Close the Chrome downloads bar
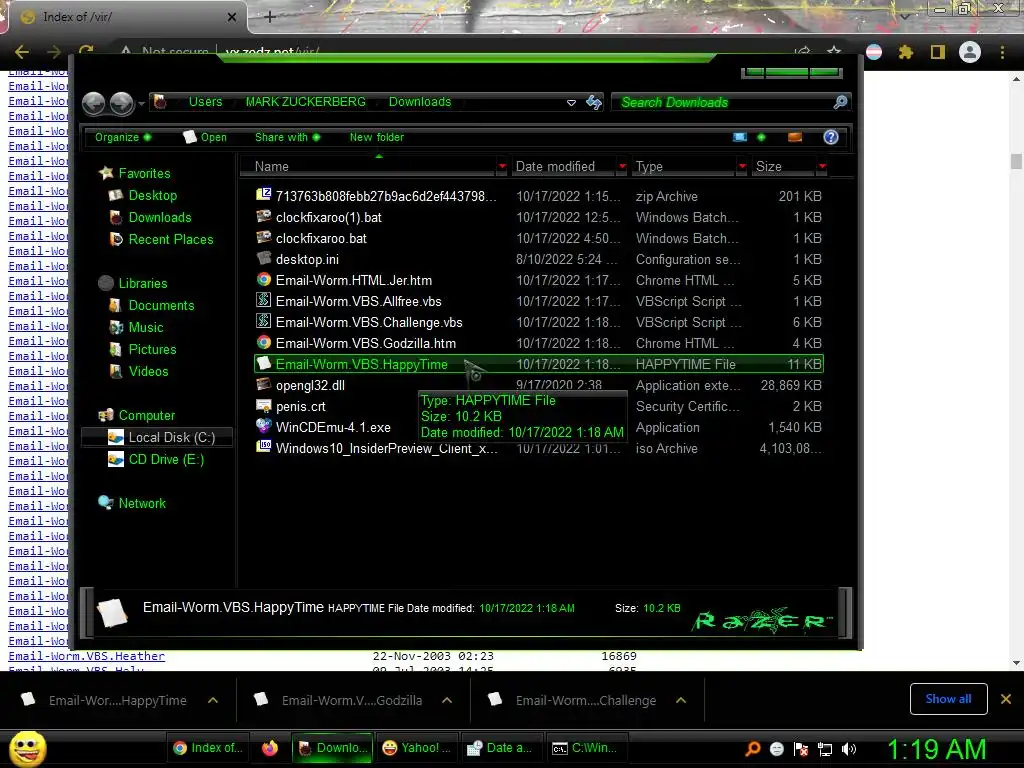The height and width of the screenshot is (768, 1024). 1006,699
